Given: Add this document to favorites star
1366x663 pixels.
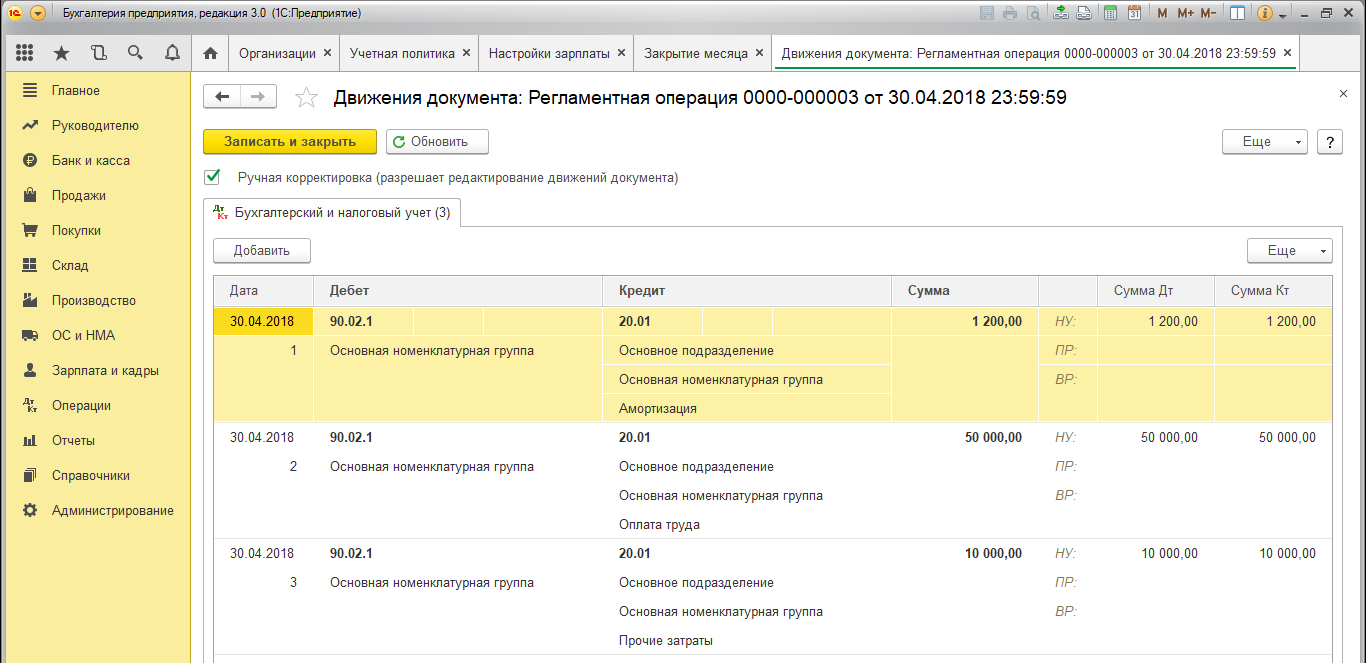Looking at the screenshot, I should [307, 97].
